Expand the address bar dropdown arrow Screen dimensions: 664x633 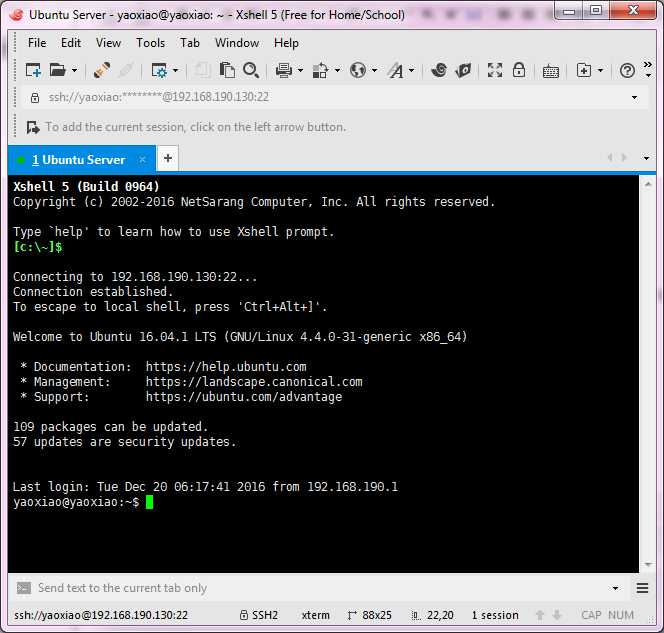pyautogui.click(x=634, y=97)
